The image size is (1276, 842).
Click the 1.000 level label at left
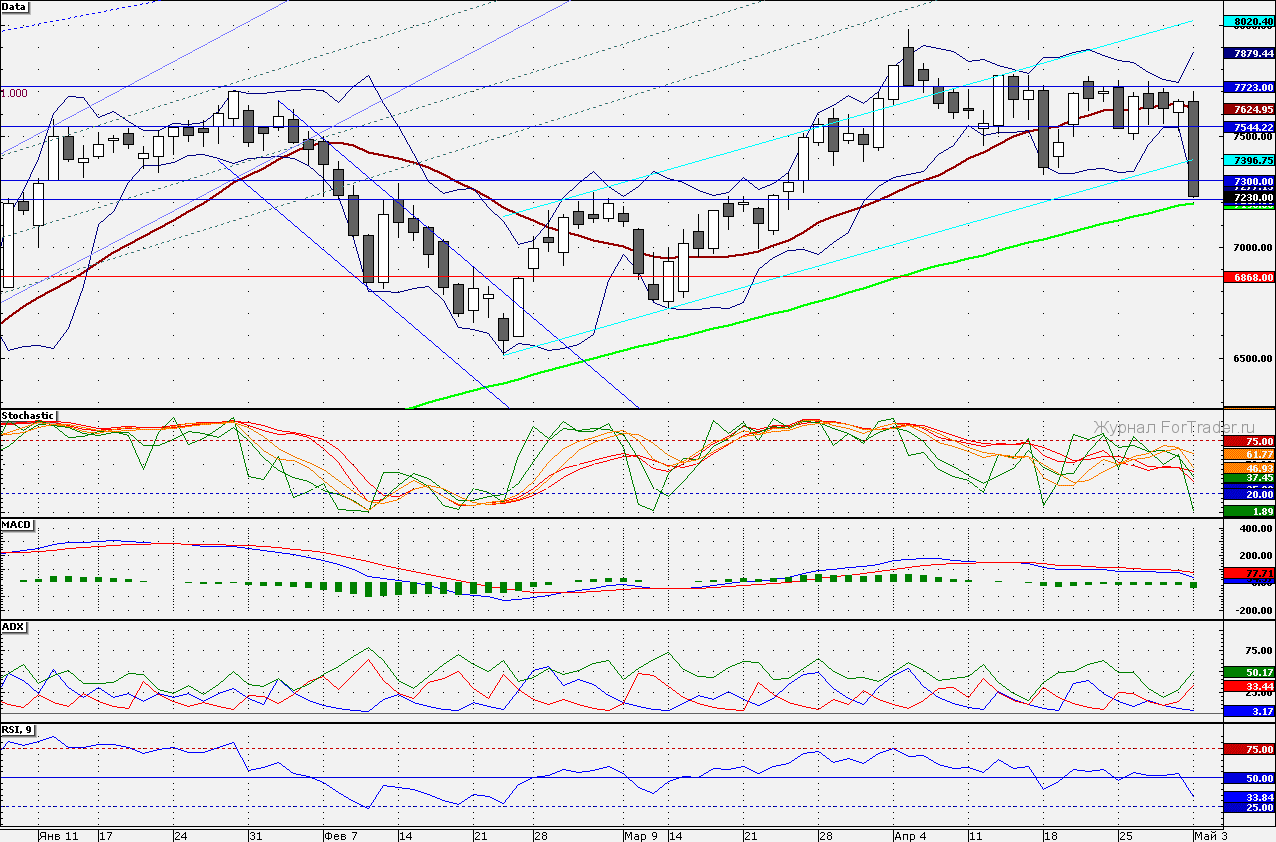tap(14, 93)
